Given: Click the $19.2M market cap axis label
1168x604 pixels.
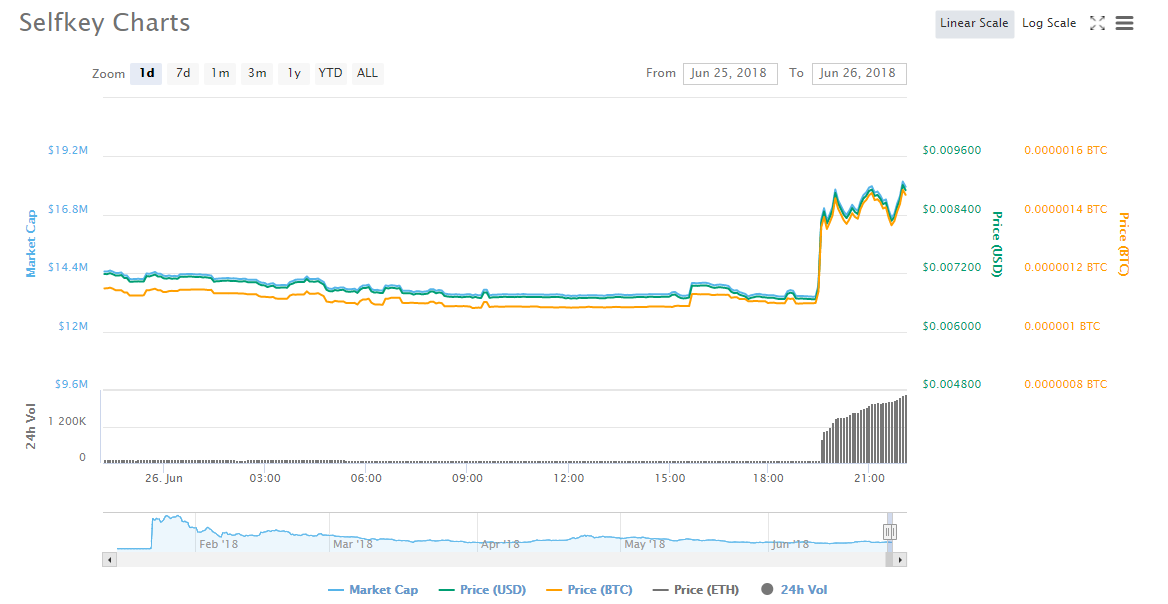Looking at the screenshot, I should [68, 150].
